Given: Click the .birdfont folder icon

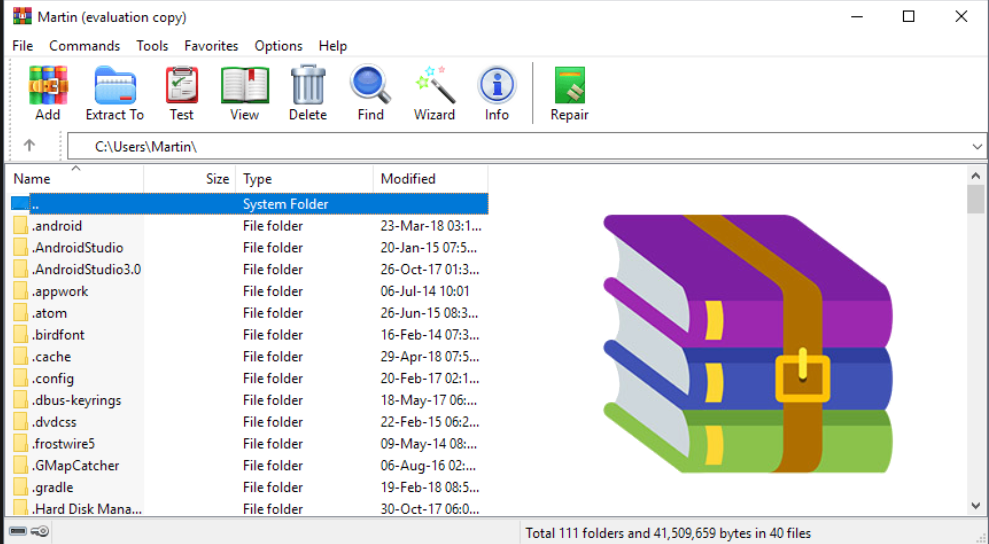Looking at the screenshot, I should click(x=21, y=334).
